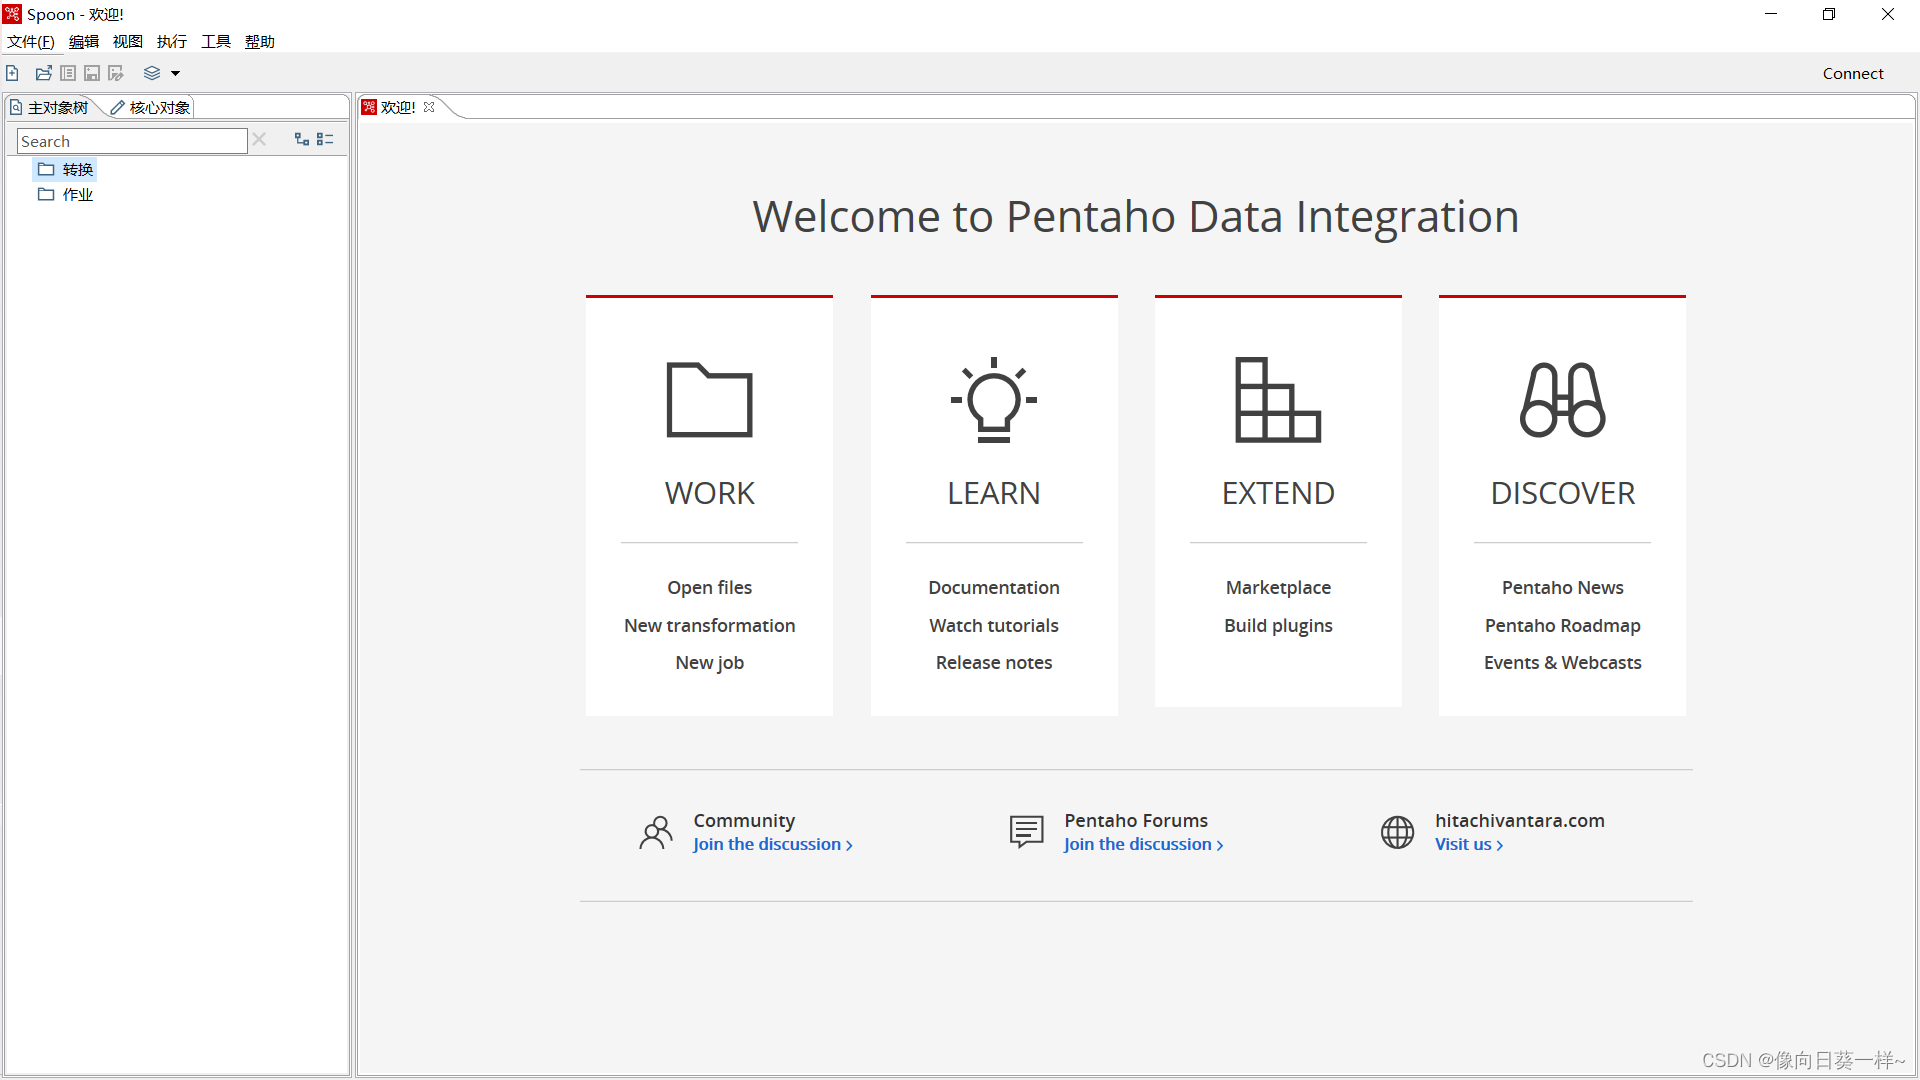1920x1080 pixels.
Task: Close the 欢迎! tab
Action: 429,107
